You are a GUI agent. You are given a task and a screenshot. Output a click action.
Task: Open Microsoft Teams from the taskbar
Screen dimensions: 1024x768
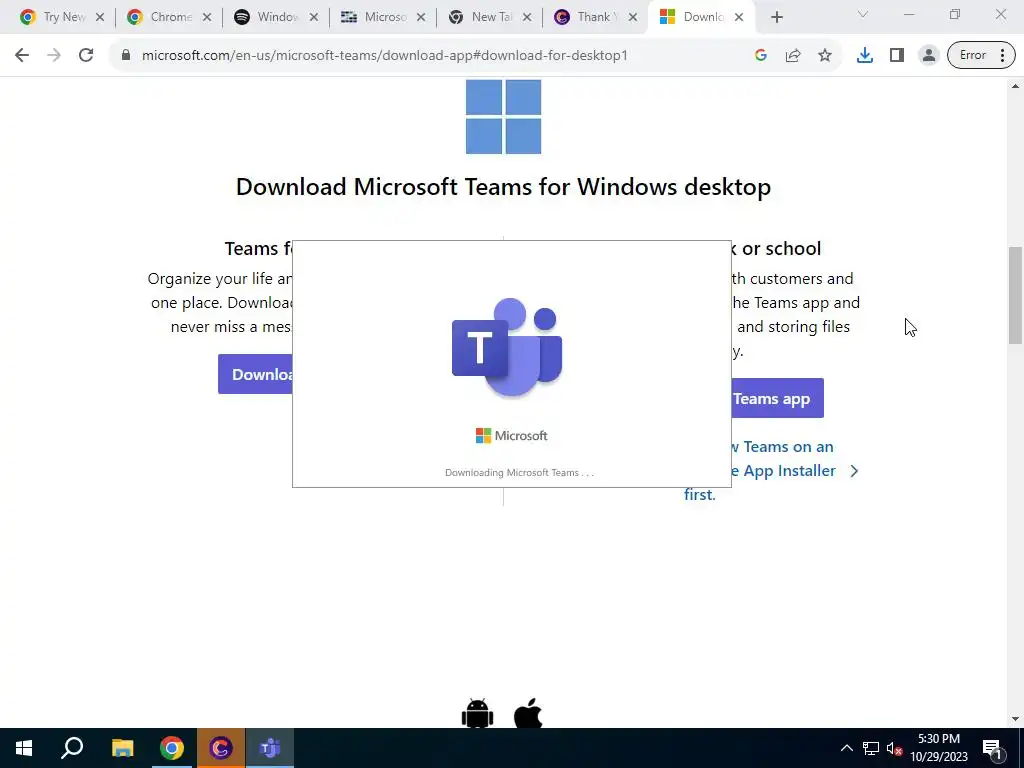tap(270, 748)
